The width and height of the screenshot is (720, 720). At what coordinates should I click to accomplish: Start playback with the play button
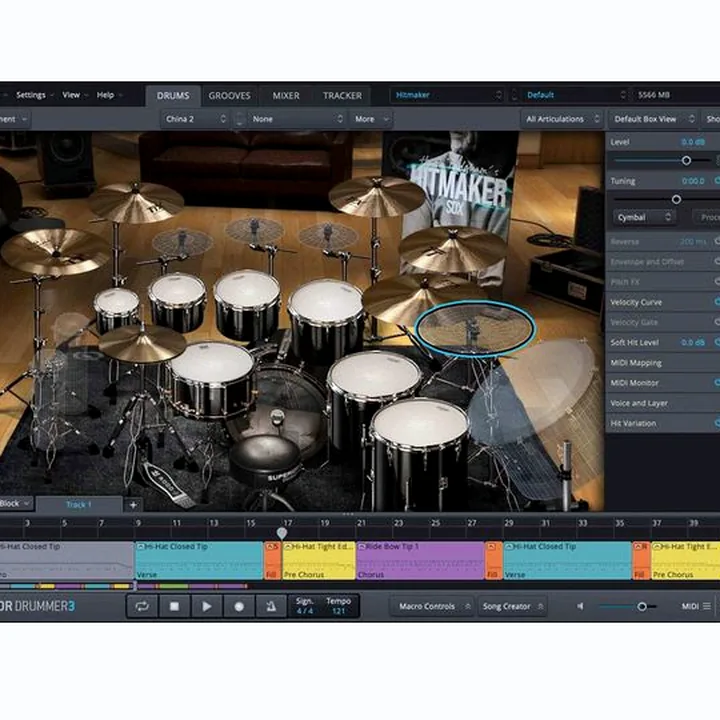click(207, 607)
